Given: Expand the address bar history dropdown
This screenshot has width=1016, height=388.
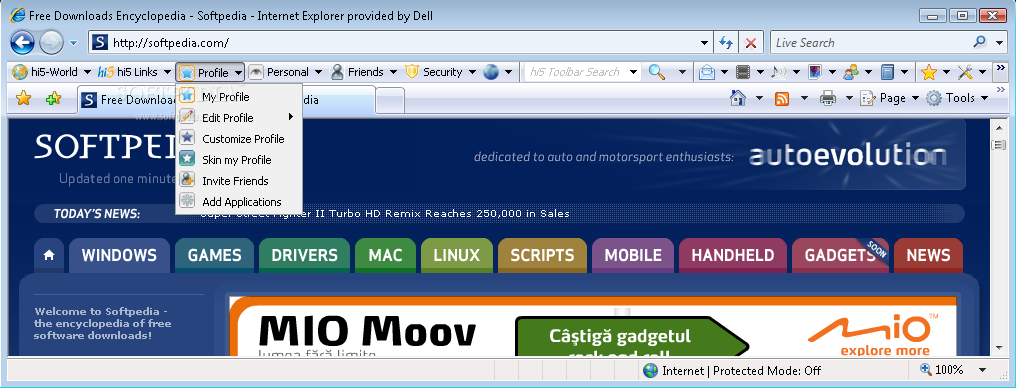Looking at the screenshot, I should click(x=704, y=43).
